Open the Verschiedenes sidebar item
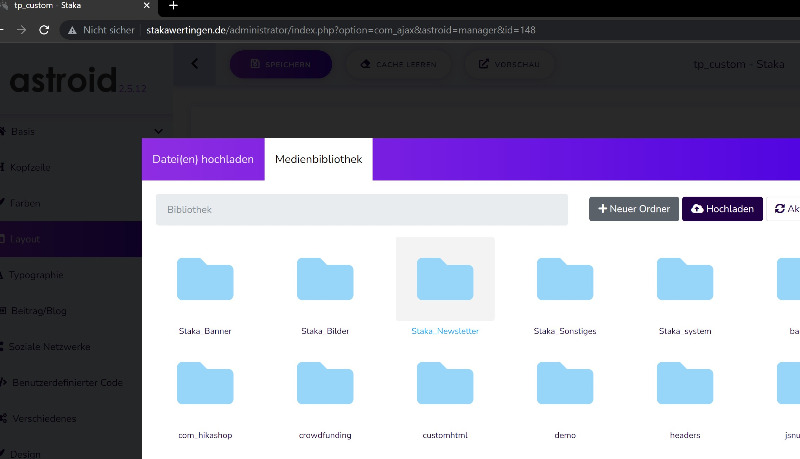800x459 pixels. pyautogui.click(x=71, y=418)
